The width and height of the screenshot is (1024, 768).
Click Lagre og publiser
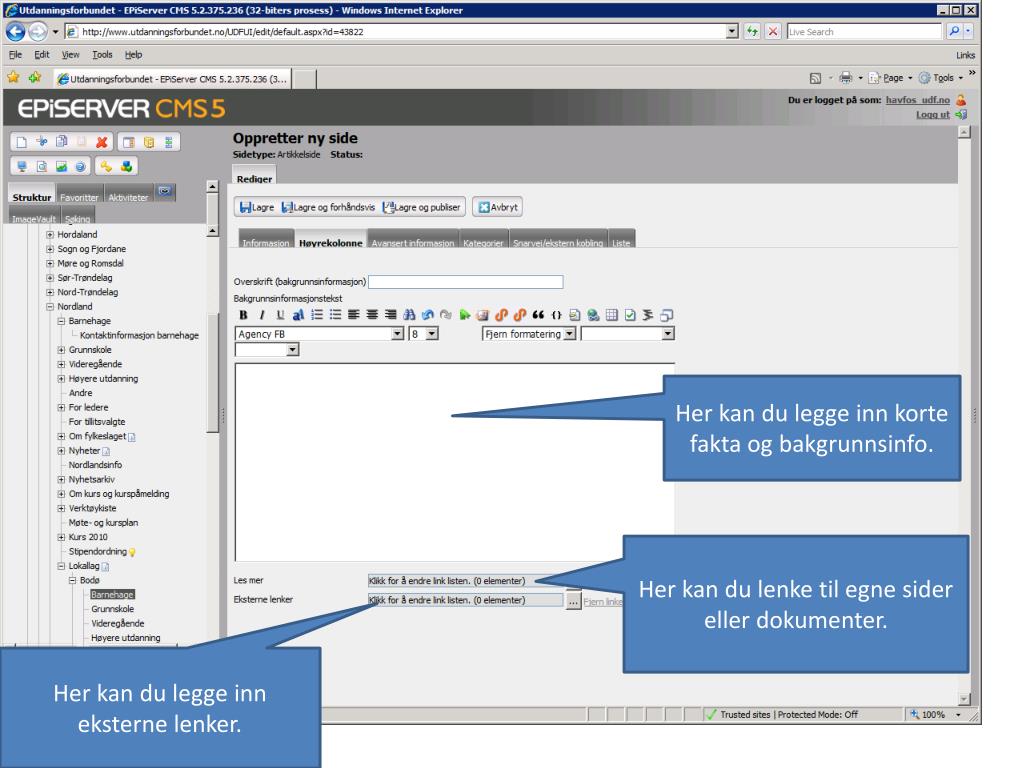422,207
